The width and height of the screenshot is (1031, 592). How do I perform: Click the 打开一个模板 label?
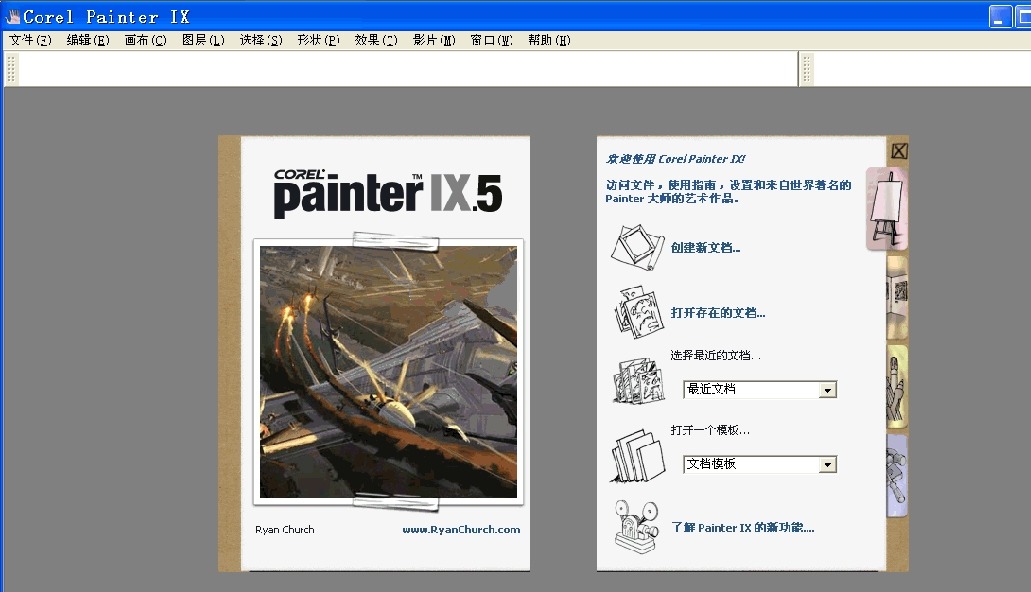tap(710, 430)
